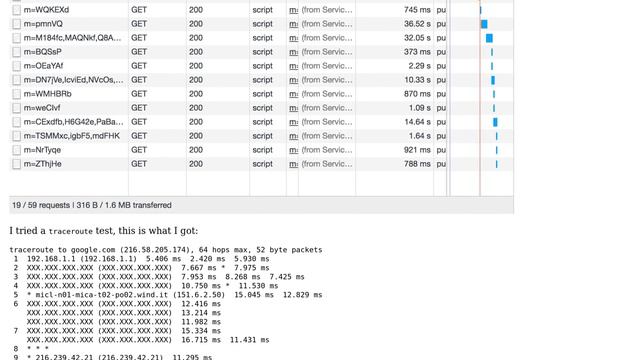Click the '19 / 59 requests' status summary
This screenshot has height=360, width=640.
(x=41, y=205)
